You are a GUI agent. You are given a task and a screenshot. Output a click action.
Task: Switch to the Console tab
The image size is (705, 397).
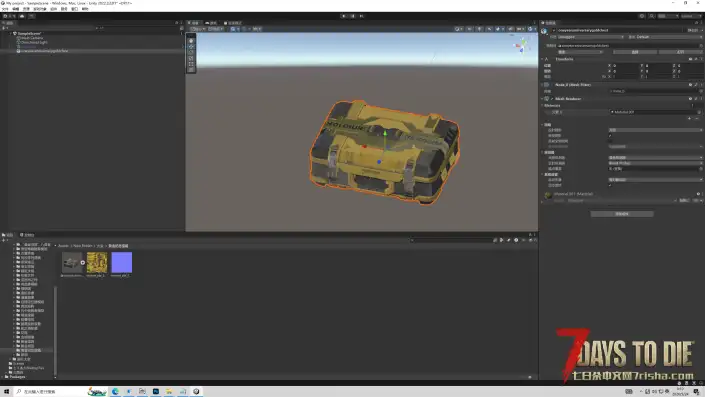coord(27,235)
